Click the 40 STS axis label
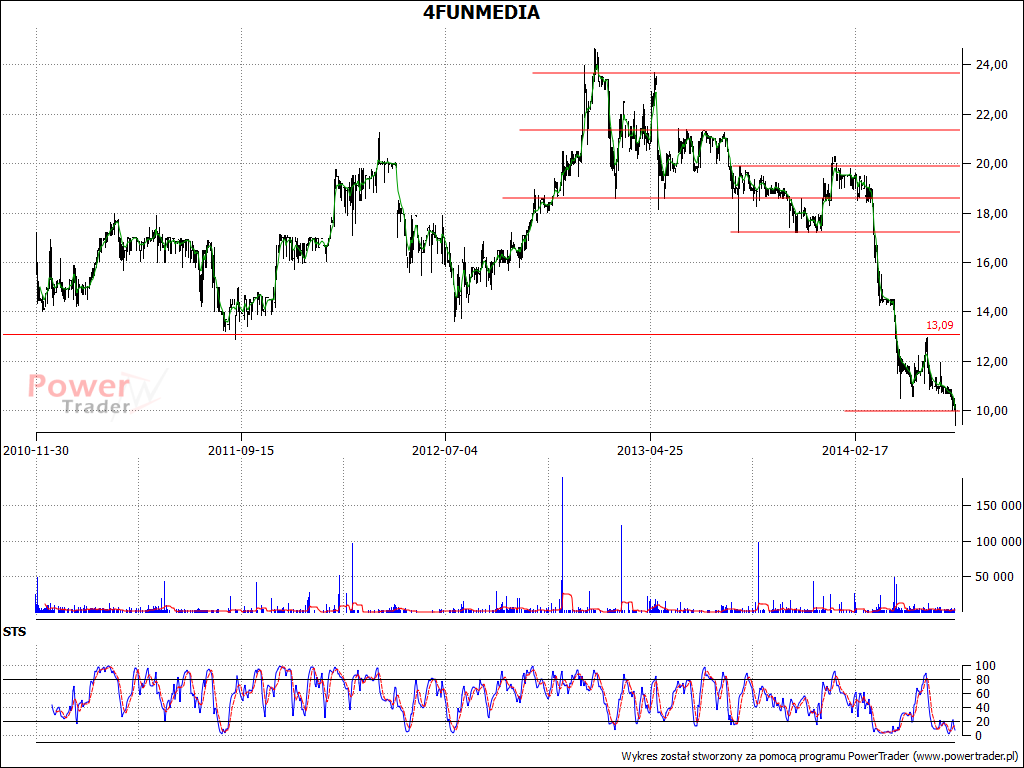Viewport: 1024px width, 768px height. [x=982, y=708]
